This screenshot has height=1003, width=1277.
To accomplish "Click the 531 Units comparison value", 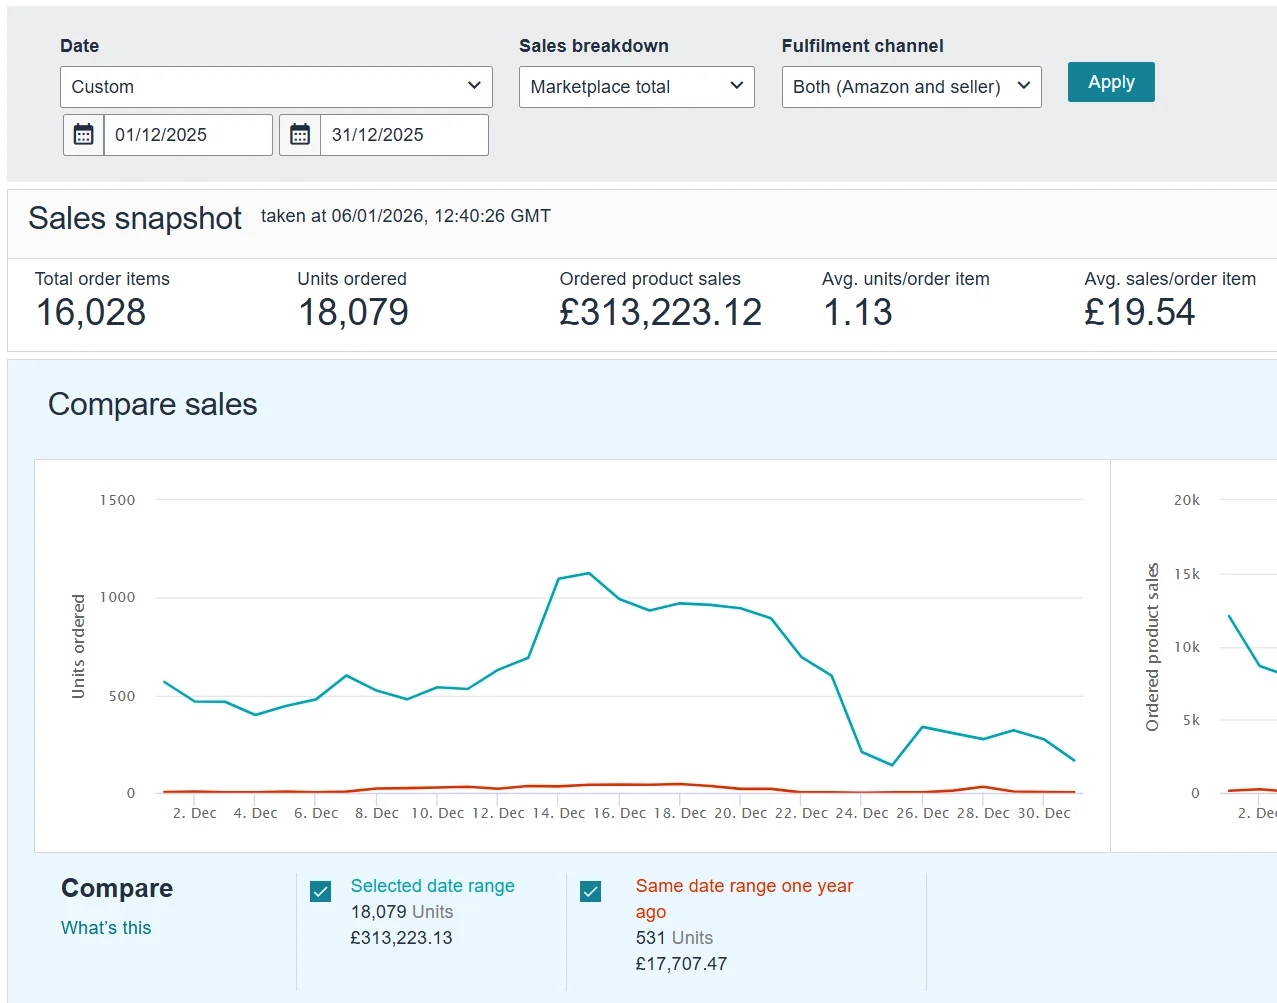I will coord(675,938).
